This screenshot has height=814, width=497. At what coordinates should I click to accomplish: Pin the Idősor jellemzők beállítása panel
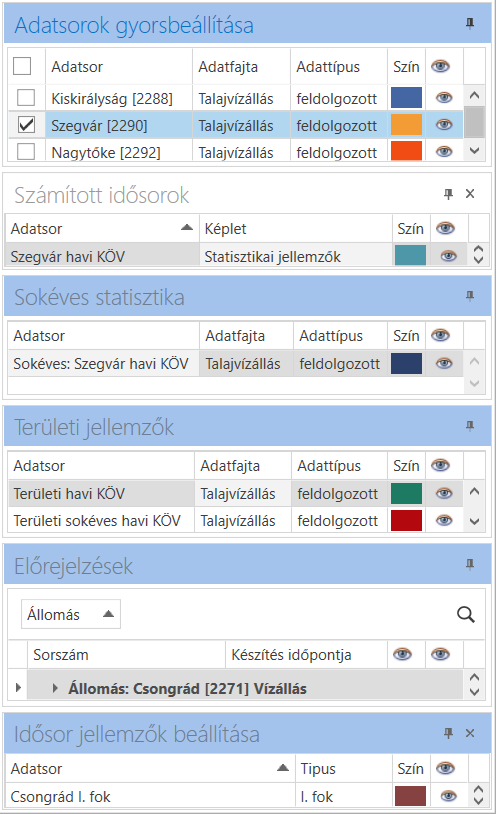tap(449, 733)
